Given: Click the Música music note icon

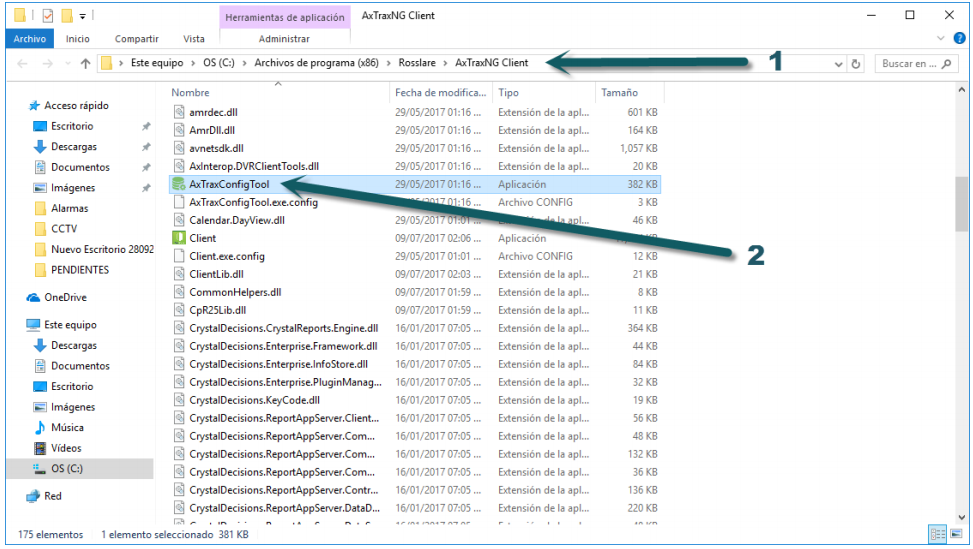Looking at the screenshot, I should pyautogui.click(x=40, y=427).
